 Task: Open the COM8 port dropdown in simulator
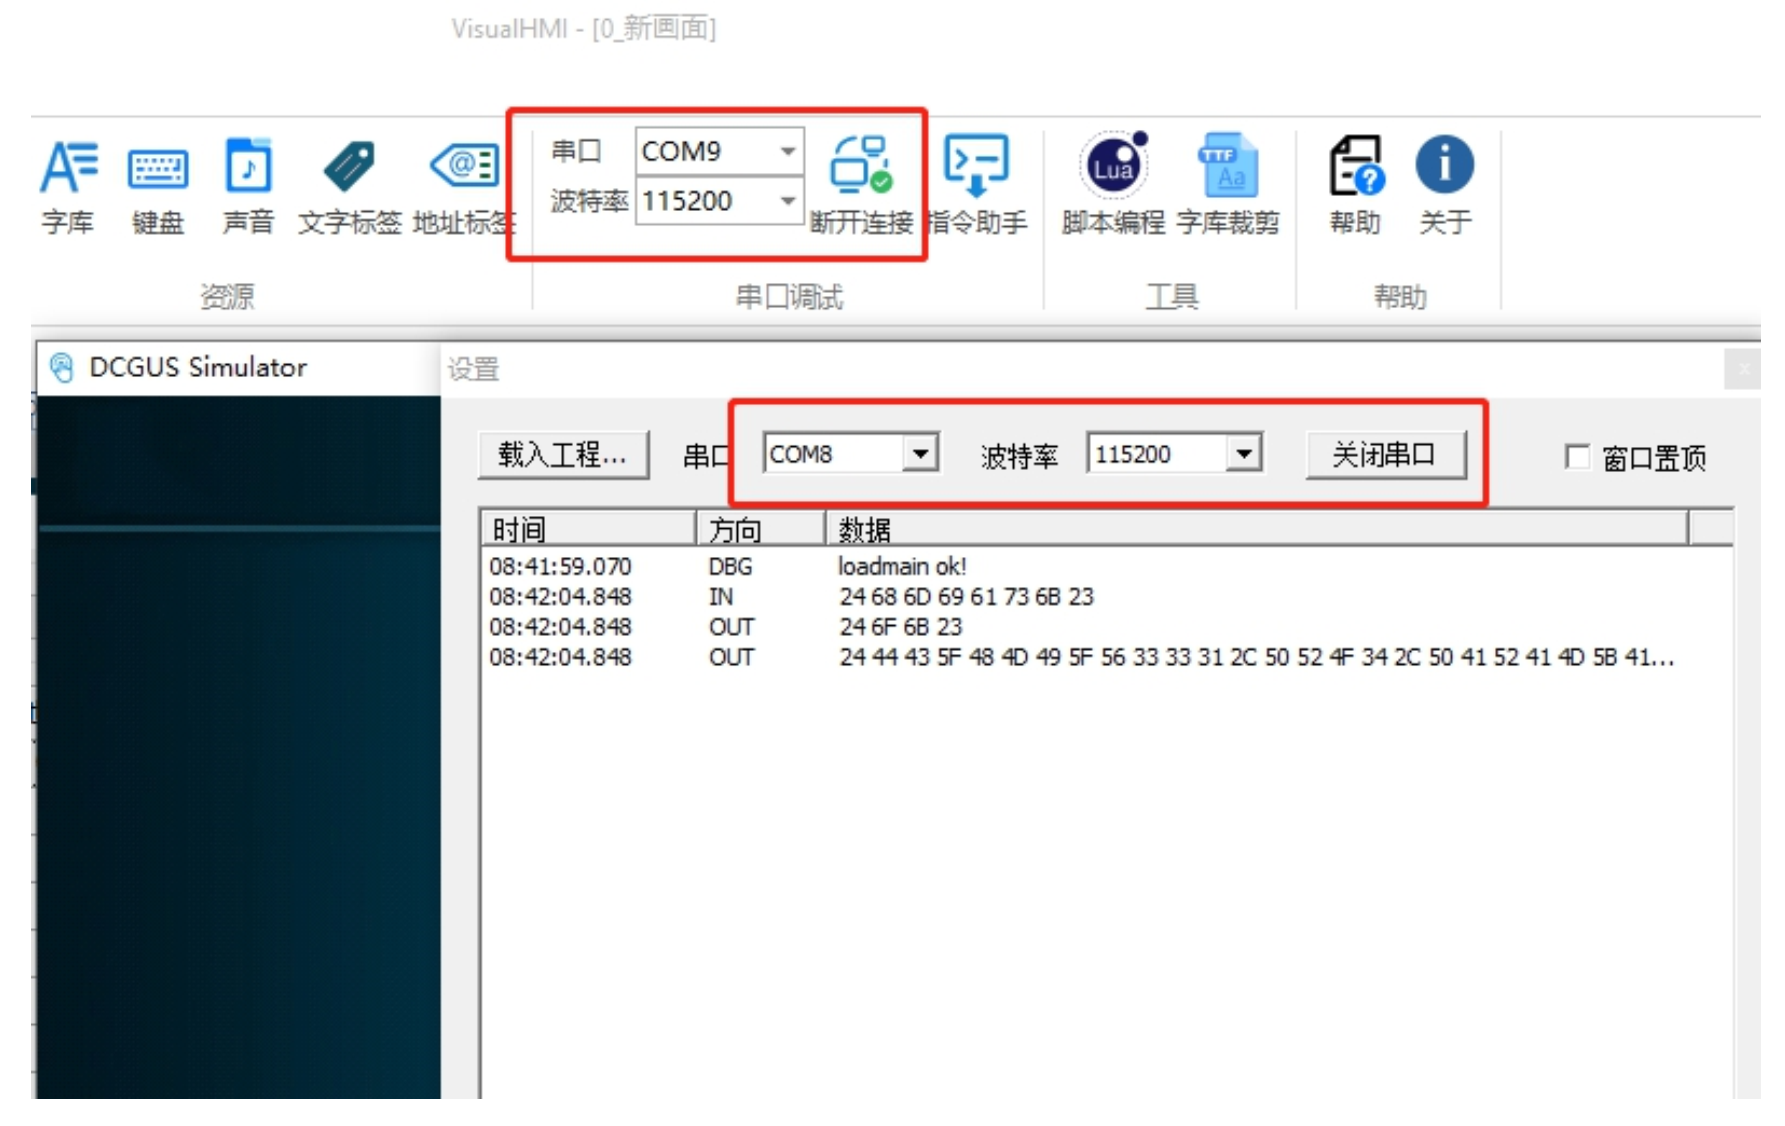[x=920, y=454]
